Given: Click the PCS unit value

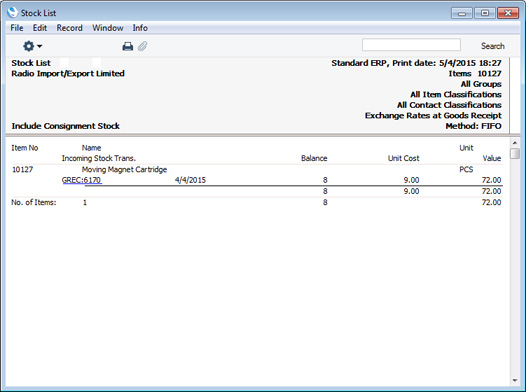Looking at the screenshot, I should (466, 169).
